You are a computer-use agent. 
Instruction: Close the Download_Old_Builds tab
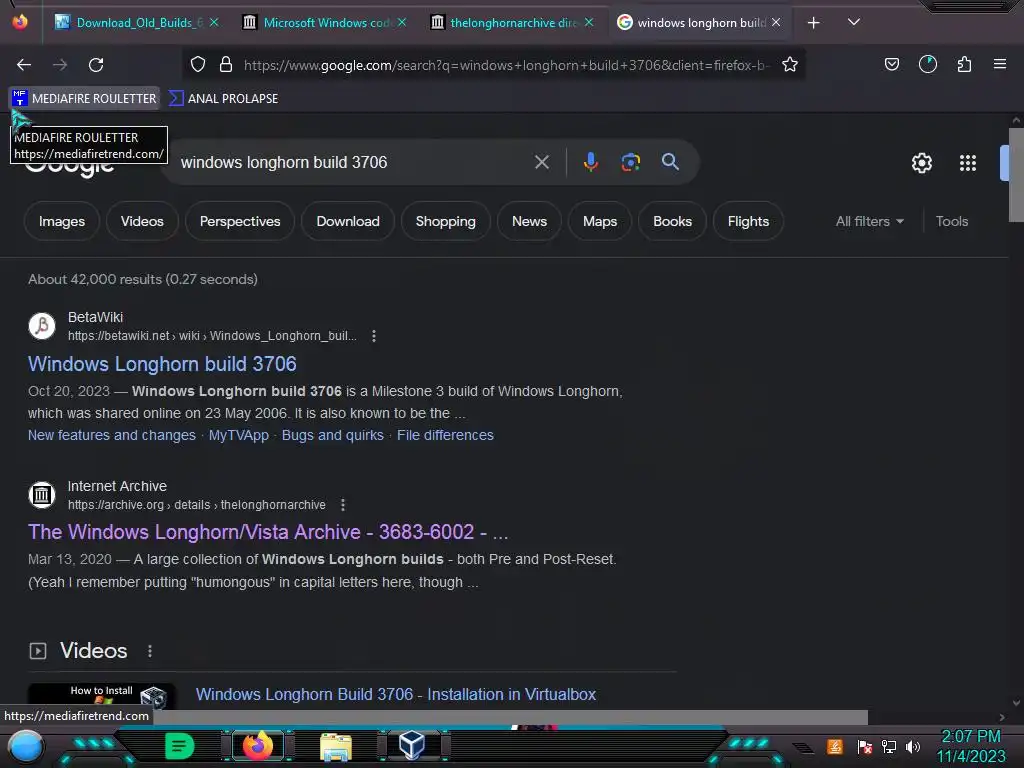[214, 23]
